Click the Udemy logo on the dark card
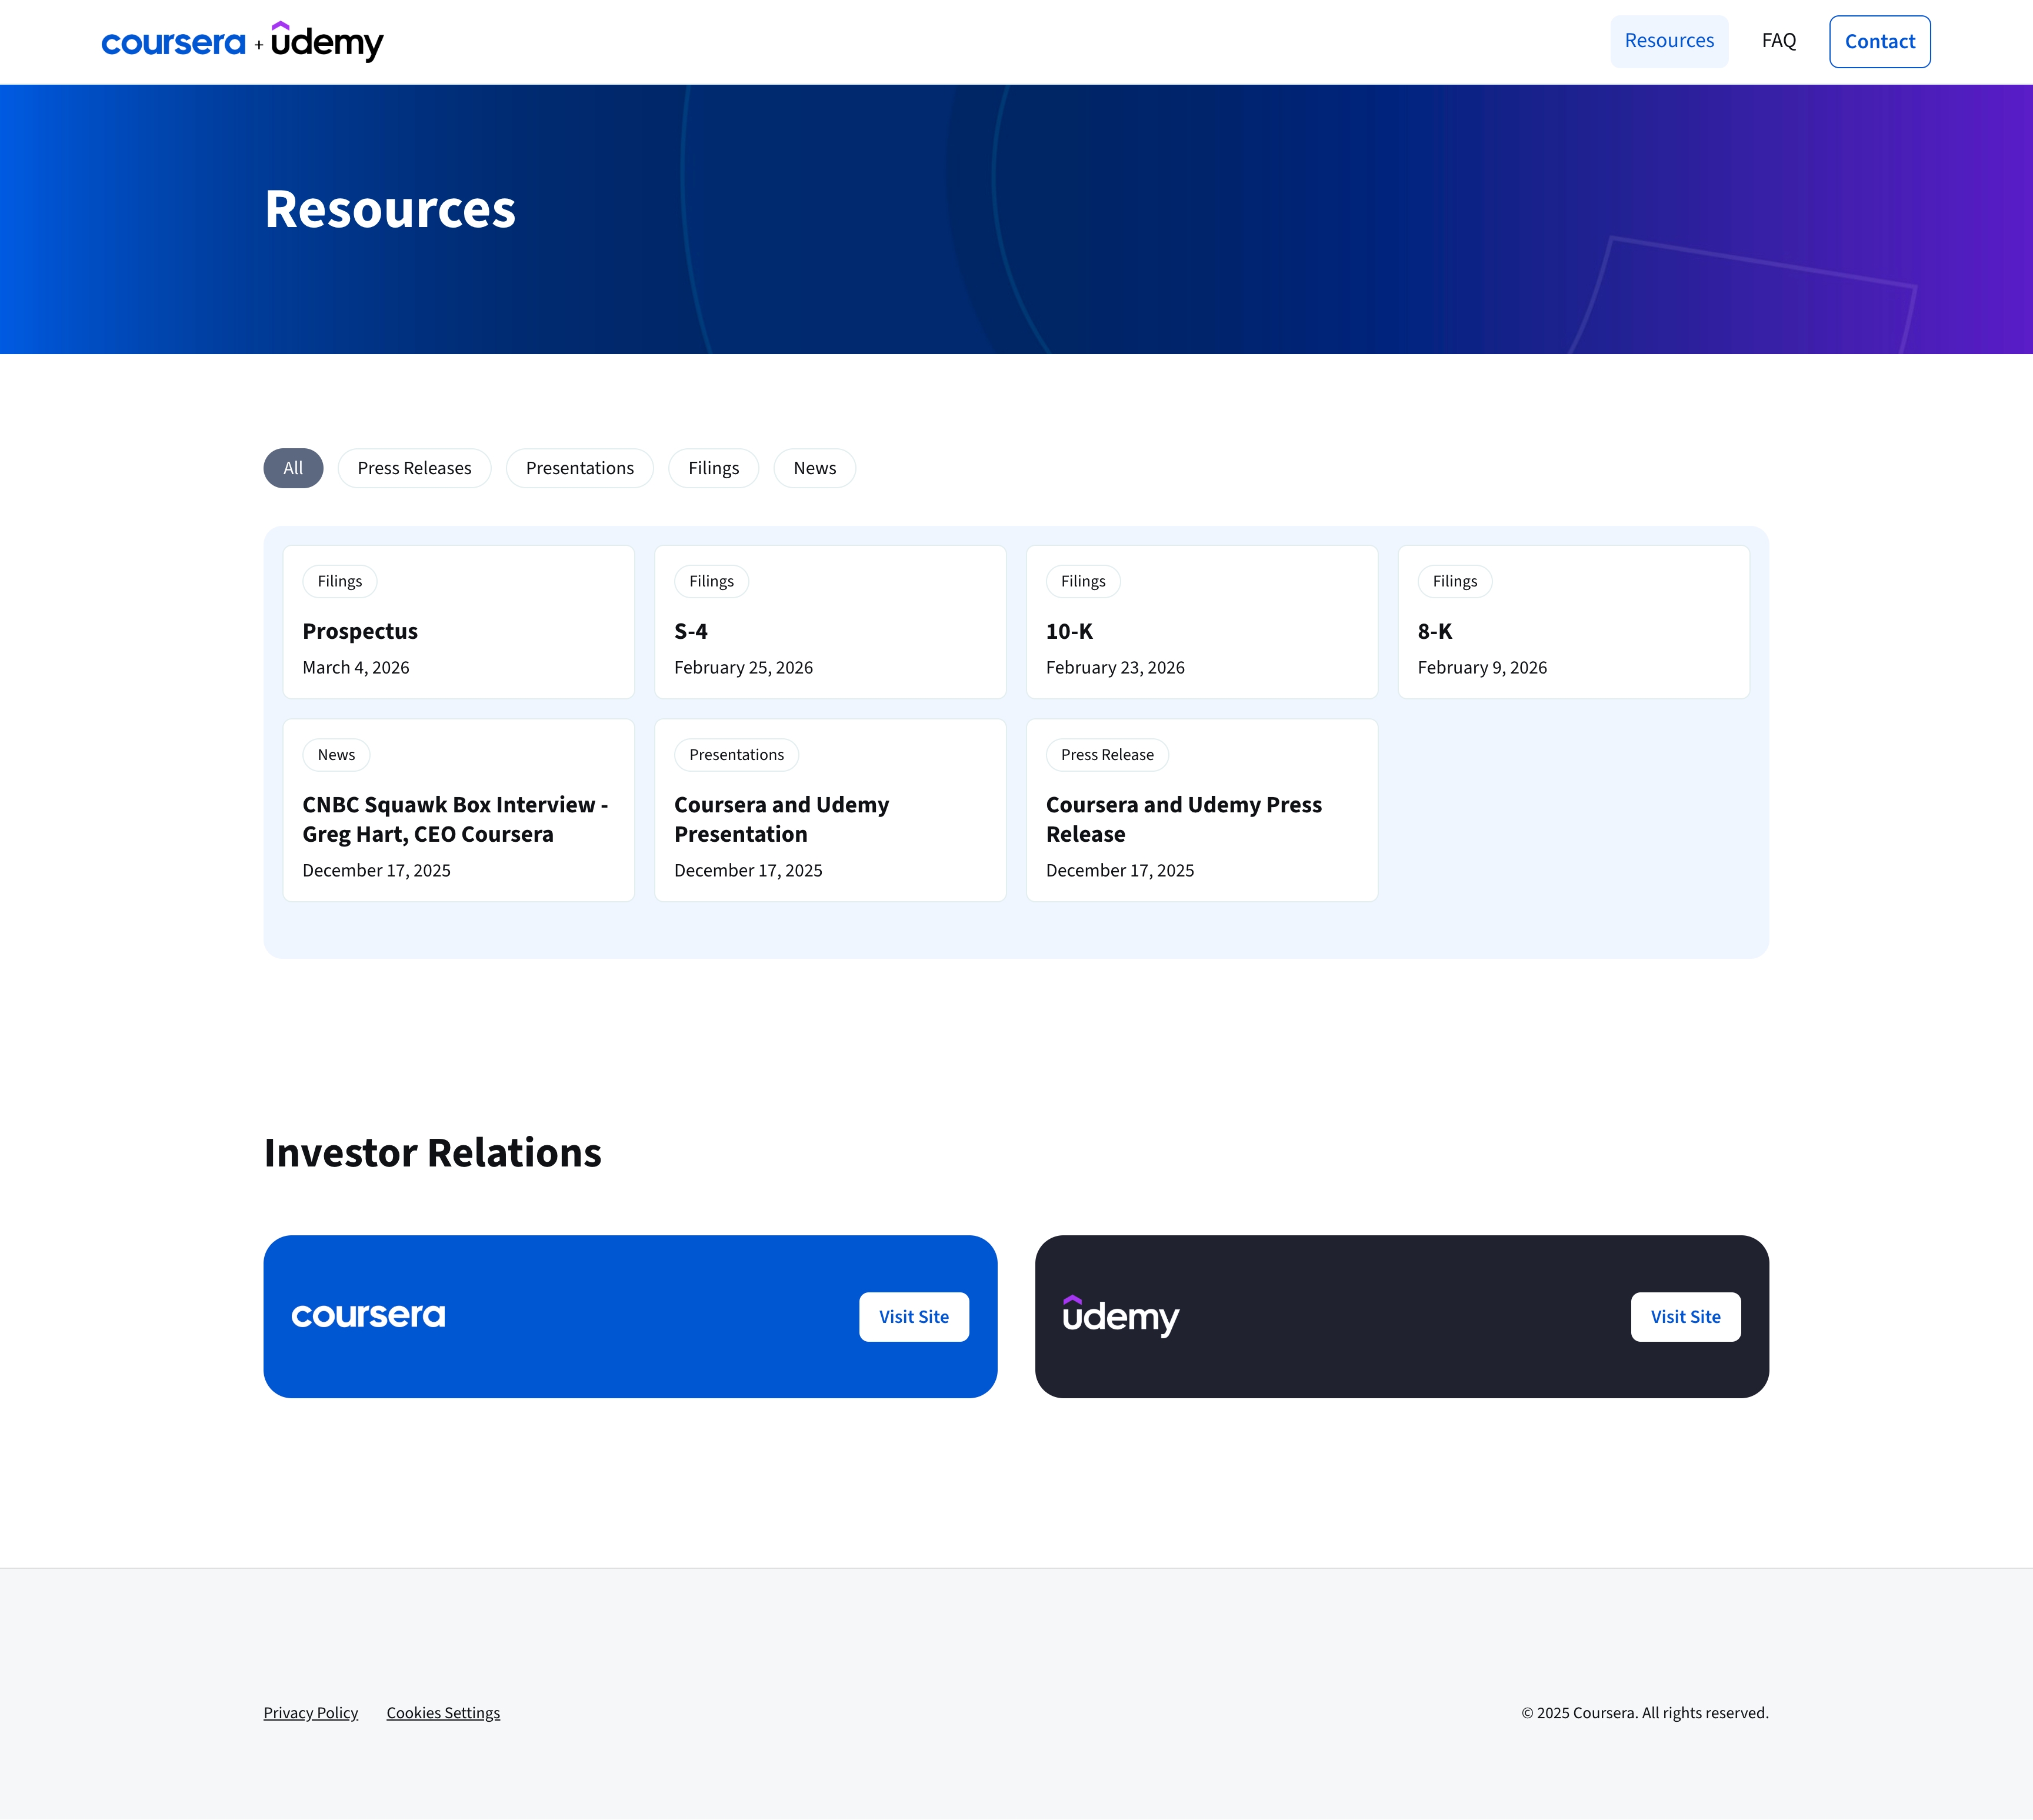Screen dimensions: 2033x1820 pyautogui.click(x=1121, y=1317)
